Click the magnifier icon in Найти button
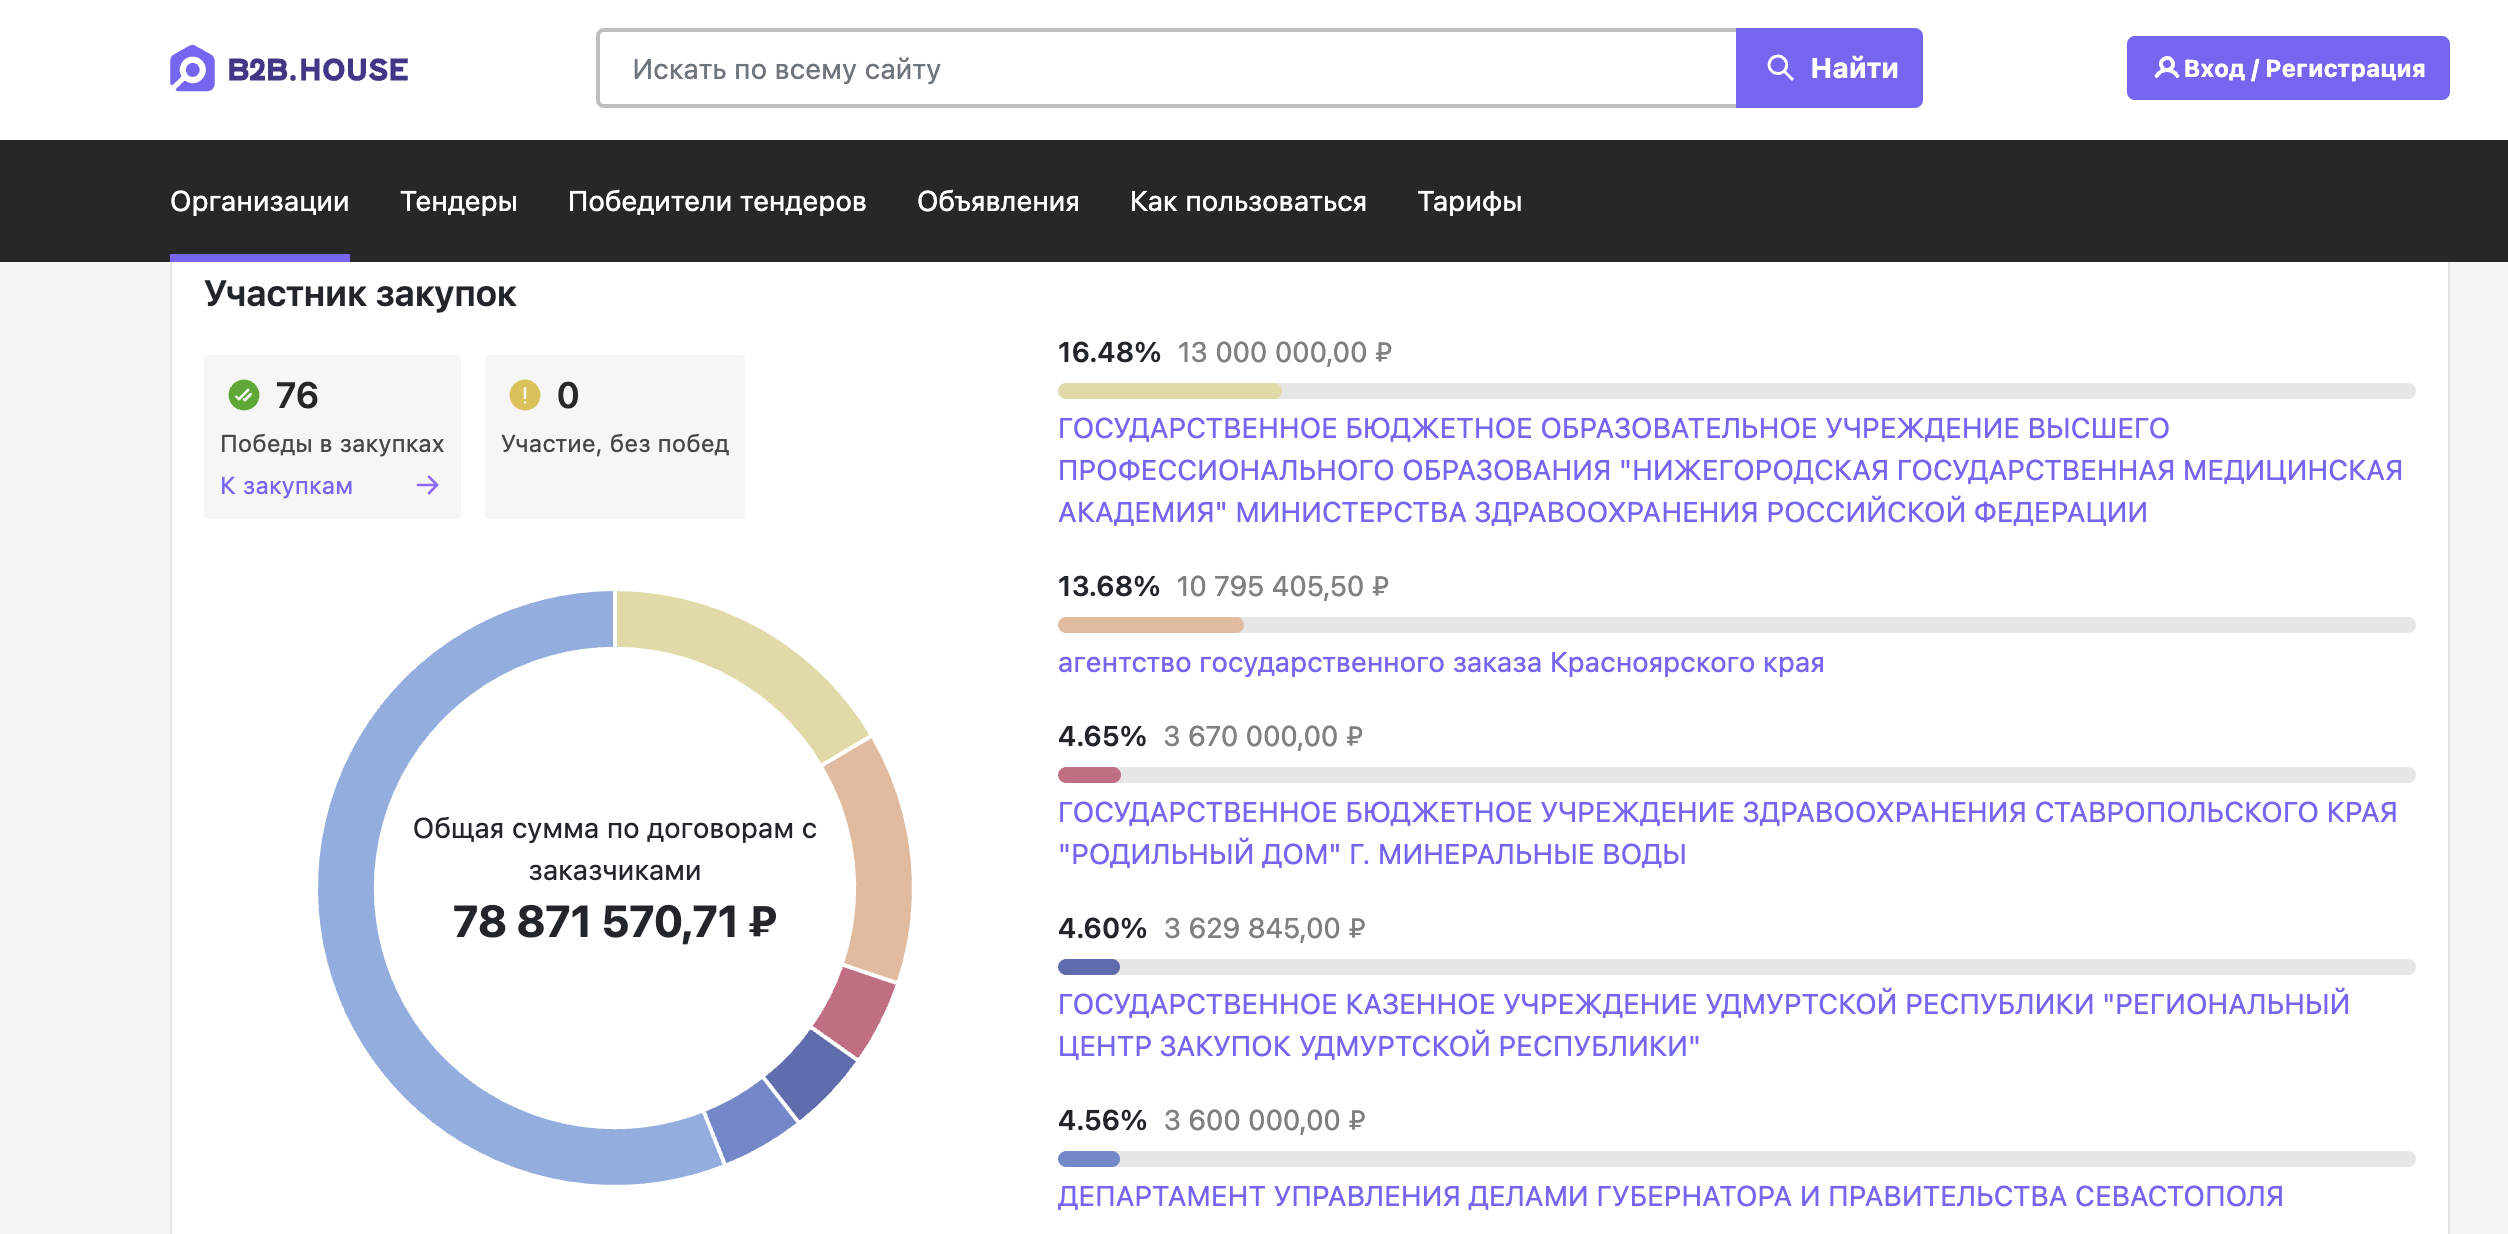The width and height of the screenshot is (2508, 1234). 1779,68
